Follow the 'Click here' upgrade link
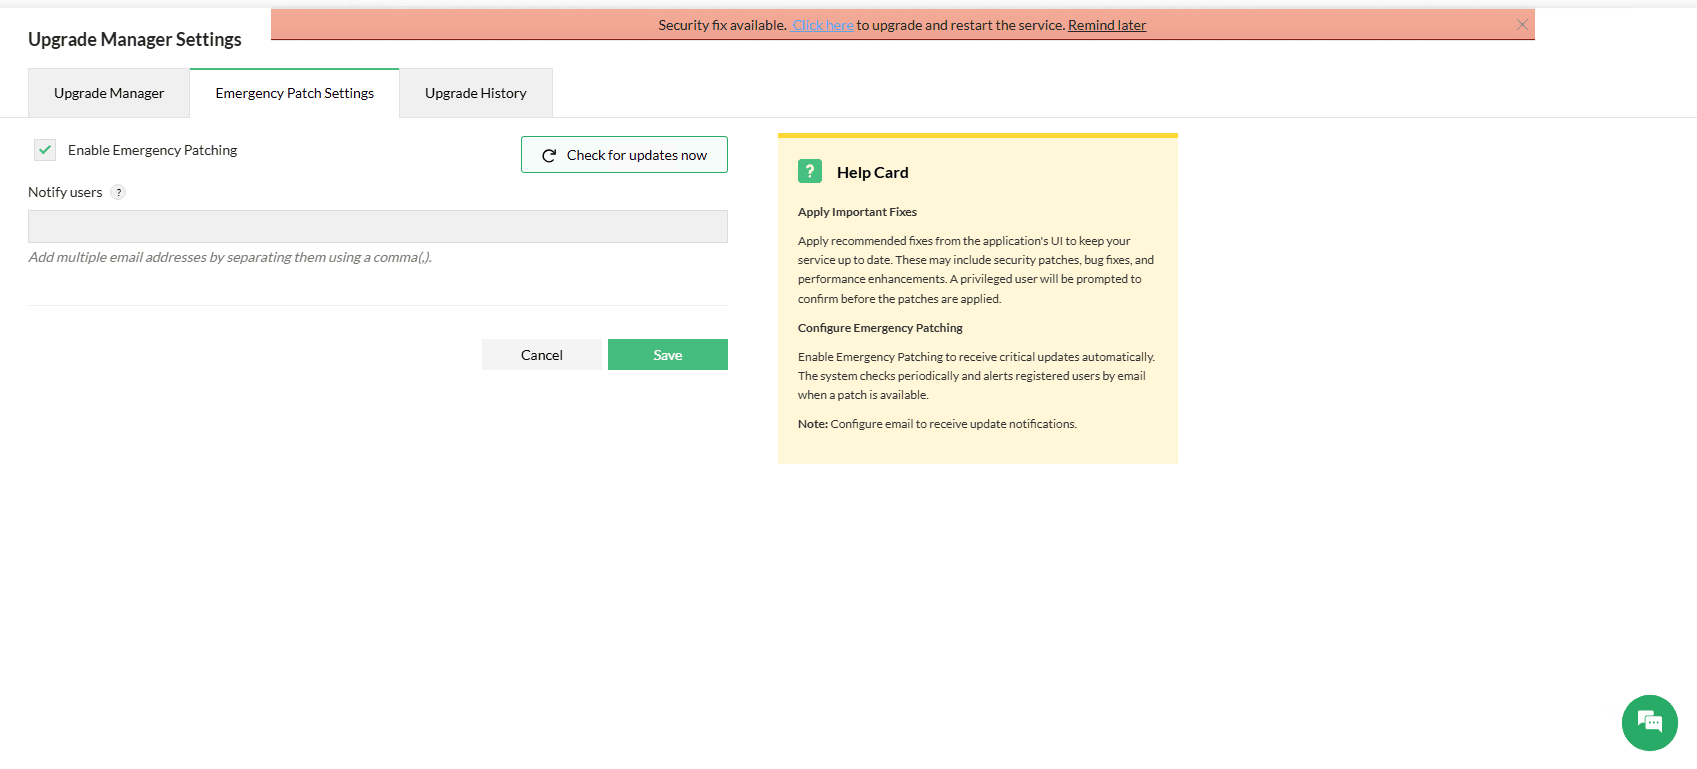 tap(823, 25)
